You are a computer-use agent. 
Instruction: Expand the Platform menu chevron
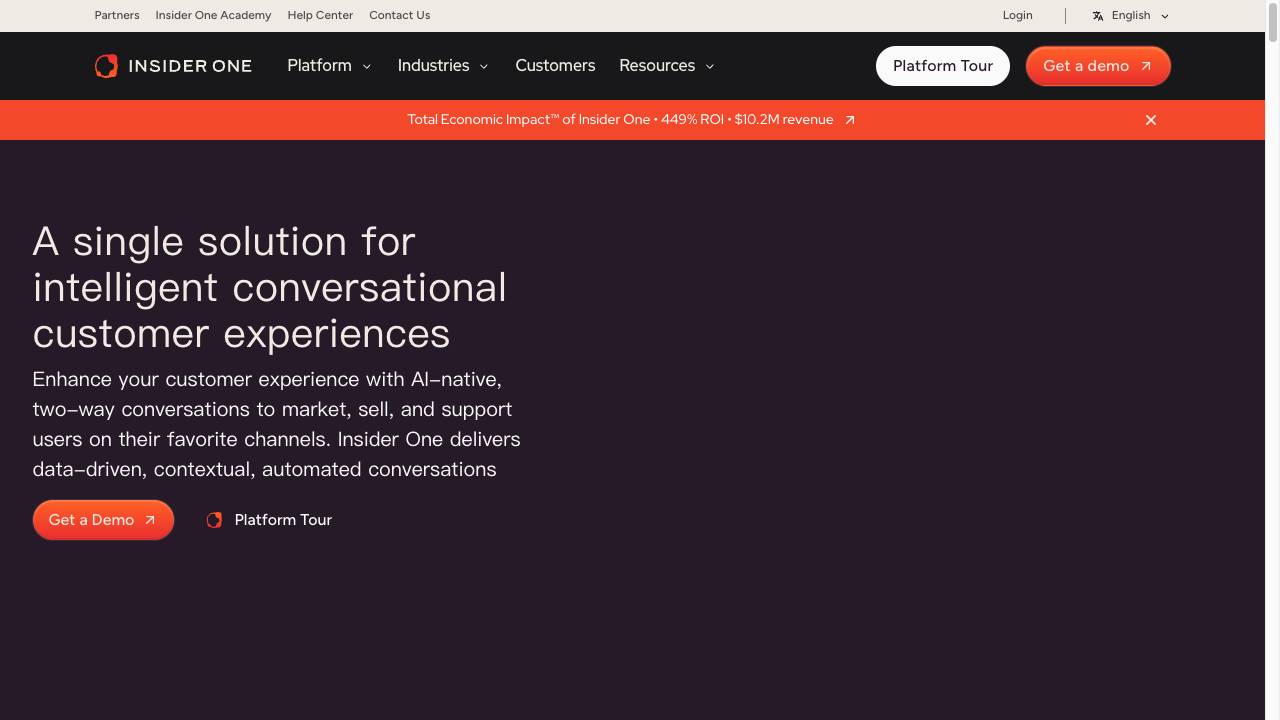(367, 66)
